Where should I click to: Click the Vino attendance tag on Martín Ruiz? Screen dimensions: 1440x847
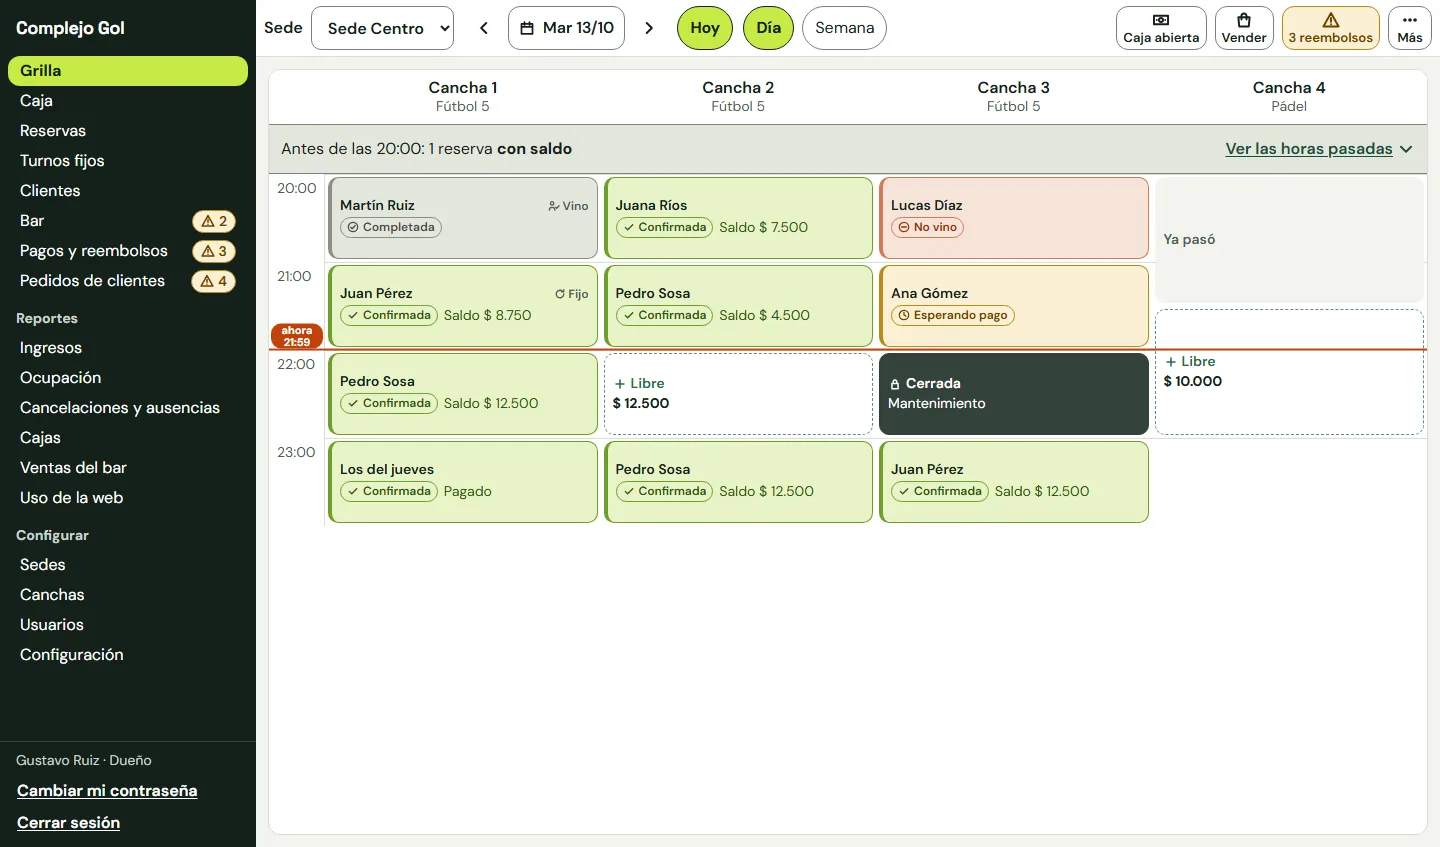click(568, 206)
